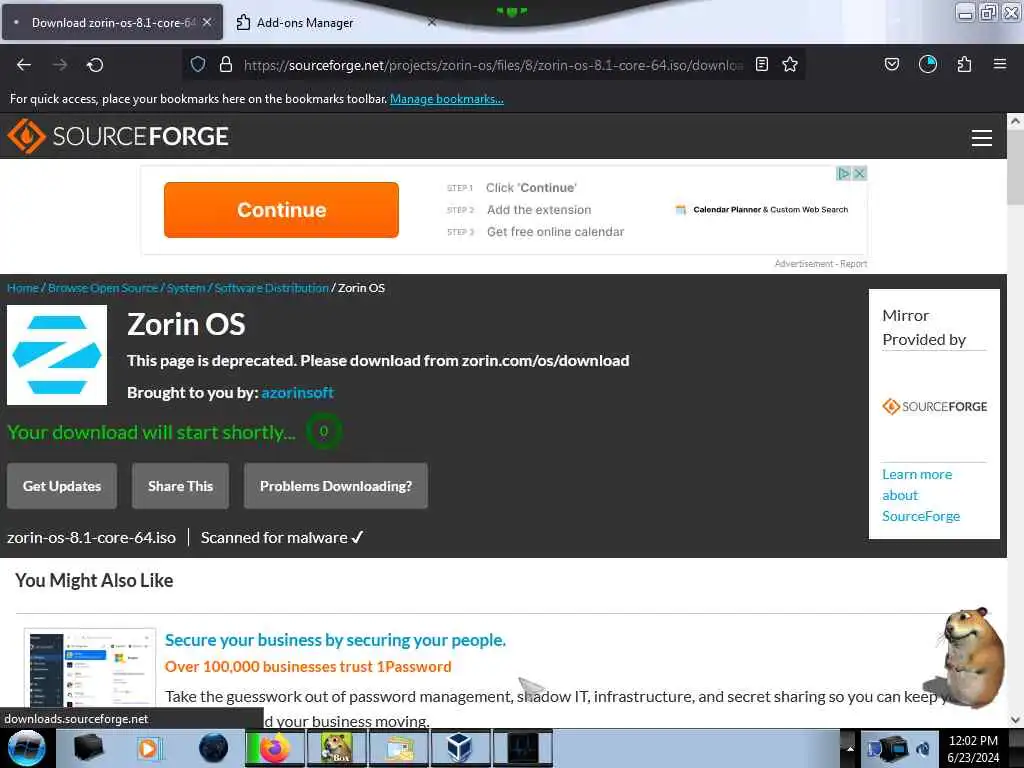Click the Firefox account circular icon
1024x768 pixels.
click(x=928, y=64)
